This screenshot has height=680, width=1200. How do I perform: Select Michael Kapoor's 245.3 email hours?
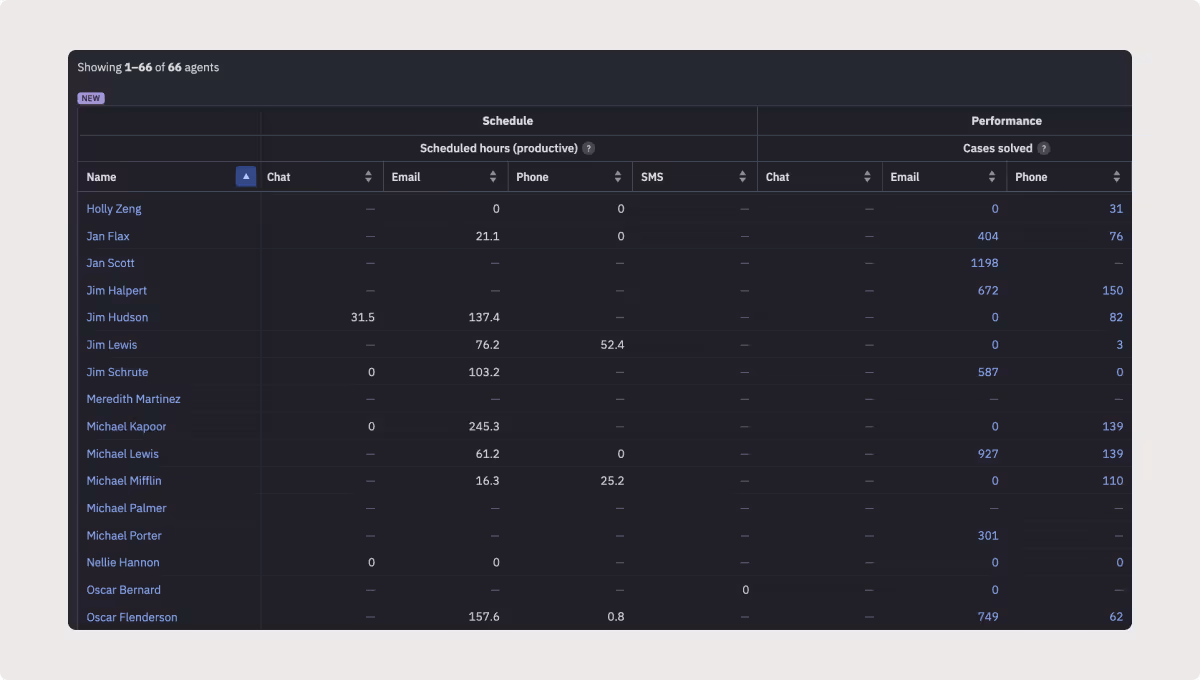coord(484,426)
